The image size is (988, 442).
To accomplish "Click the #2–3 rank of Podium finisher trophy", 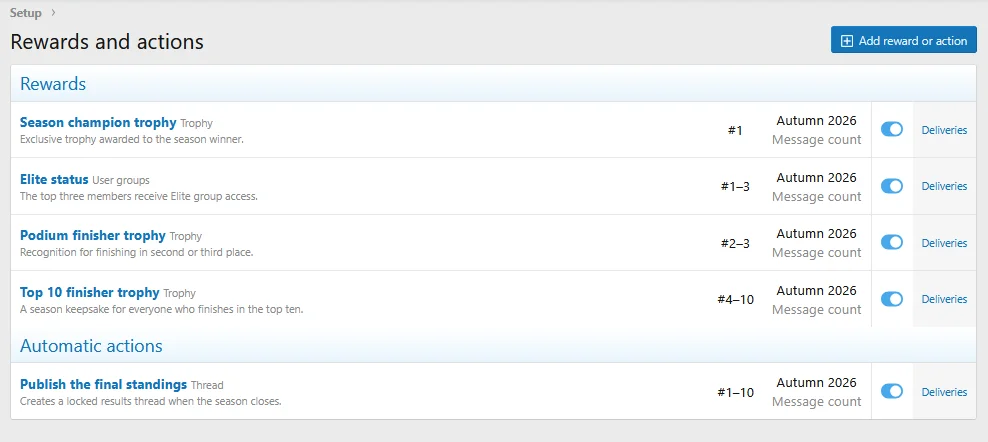I will 735,243.
